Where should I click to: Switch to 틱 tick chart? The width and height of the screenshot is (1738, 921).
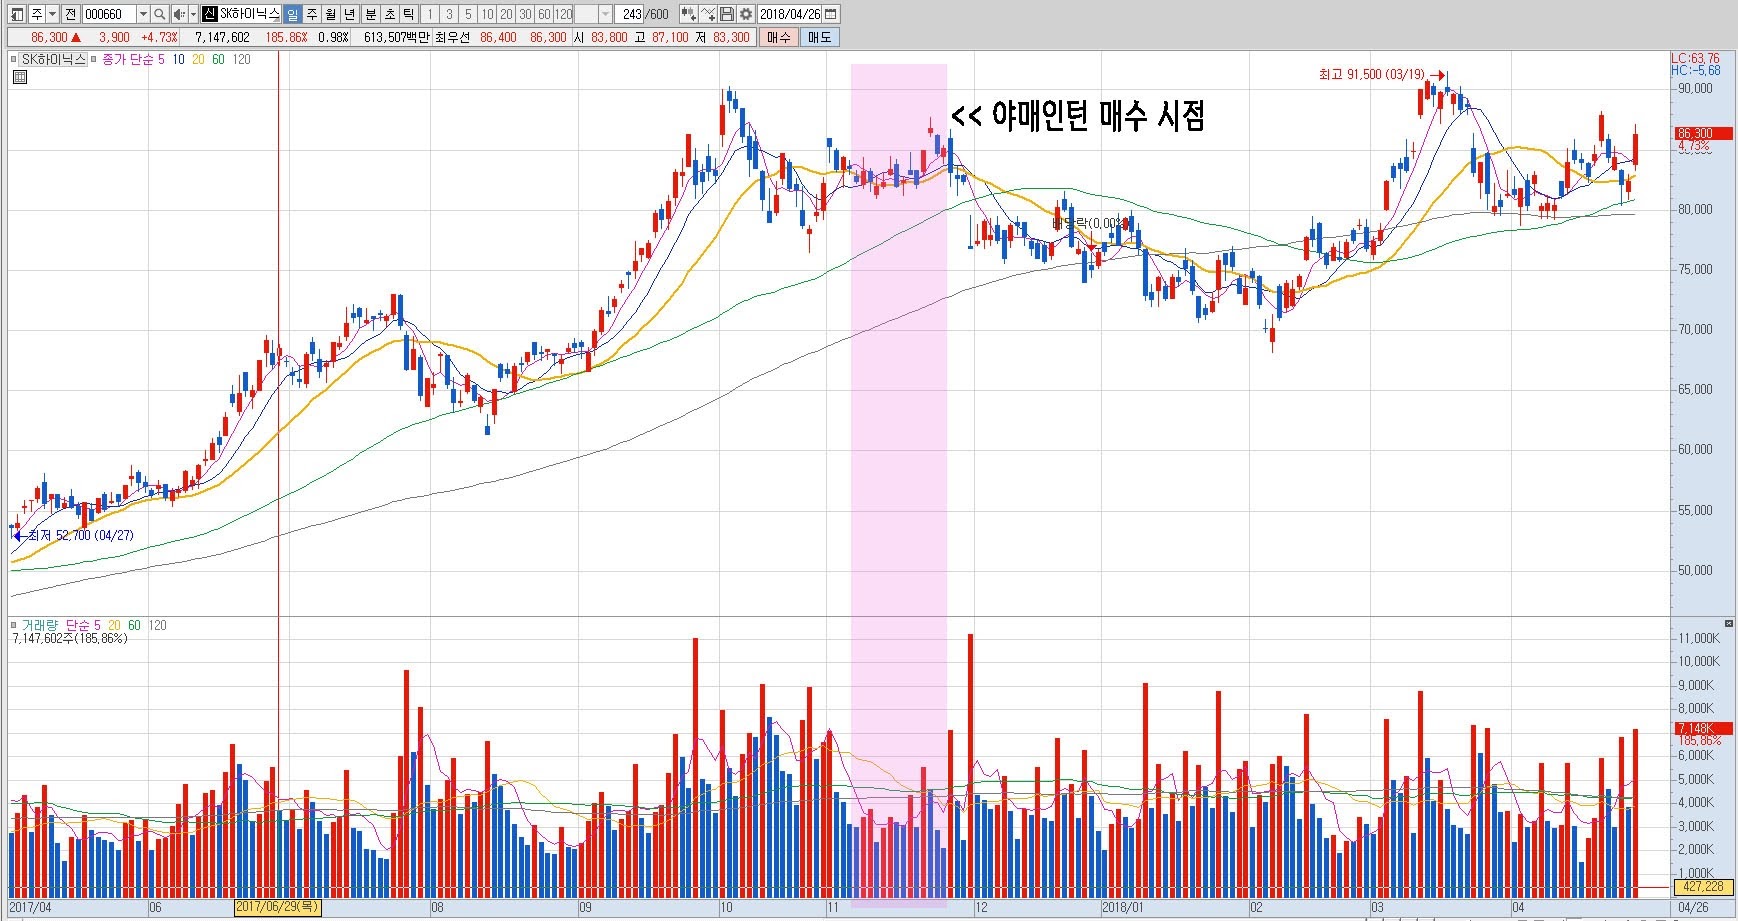(x=408, y=14)
